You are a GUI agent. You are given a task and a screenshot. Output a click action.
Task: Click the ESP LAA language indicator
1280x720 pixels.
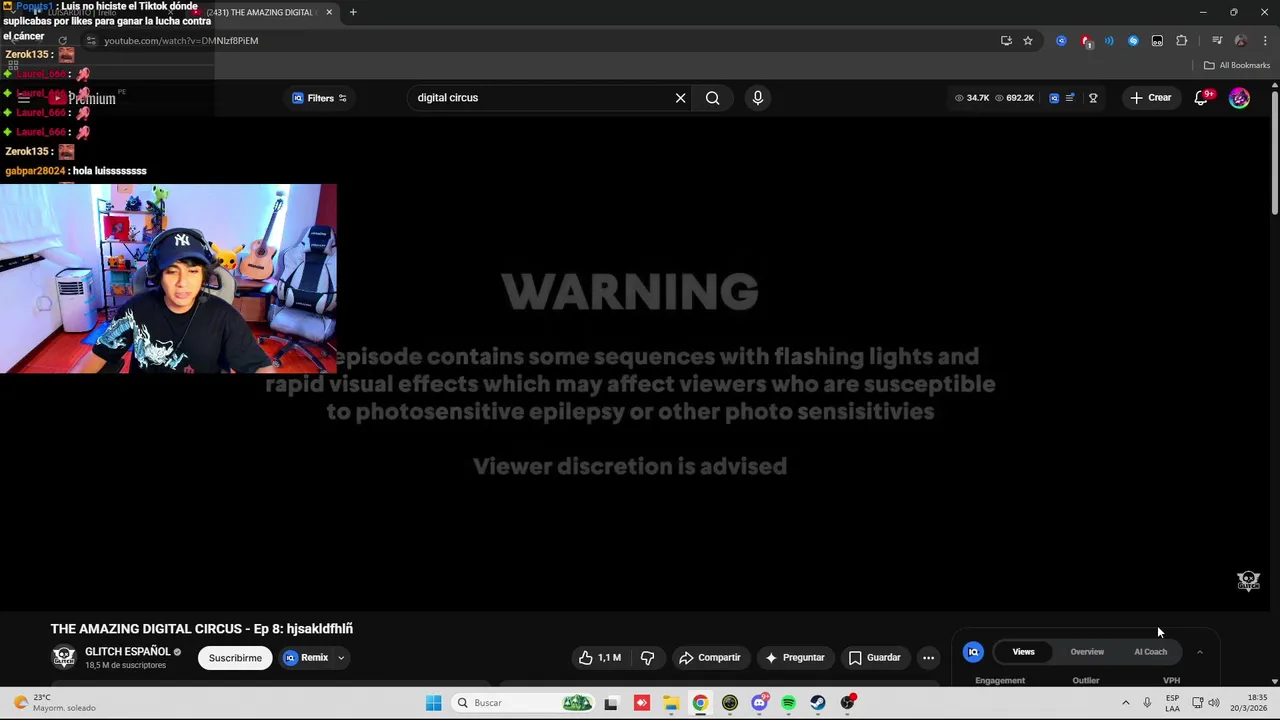coord(1172,702)
